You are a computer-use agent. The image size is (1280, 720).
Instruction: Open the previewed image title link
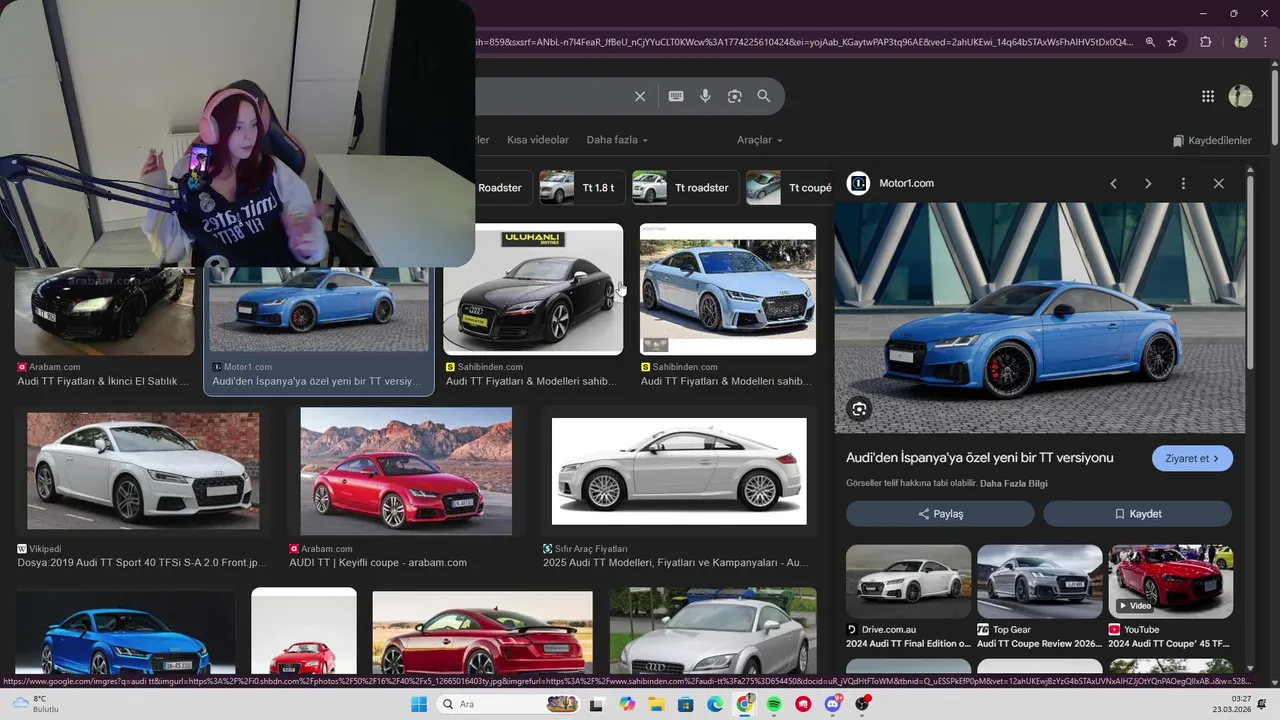point(980,458)
